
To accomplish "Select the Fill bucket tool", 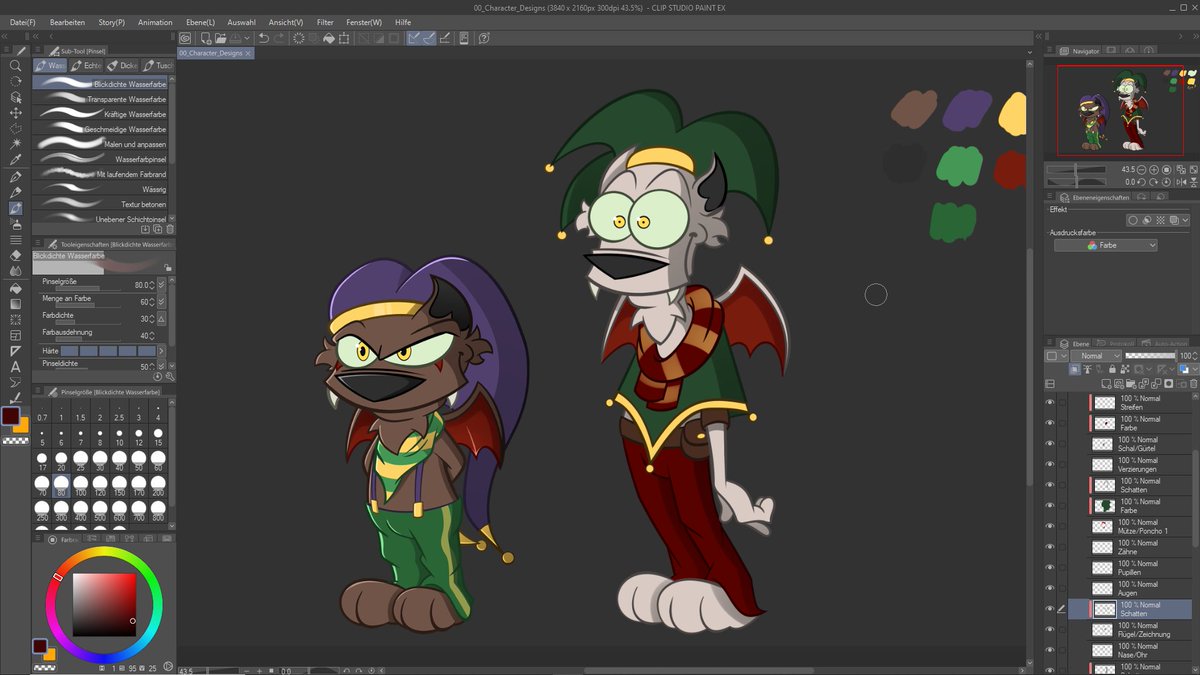I will click(16, 288).
